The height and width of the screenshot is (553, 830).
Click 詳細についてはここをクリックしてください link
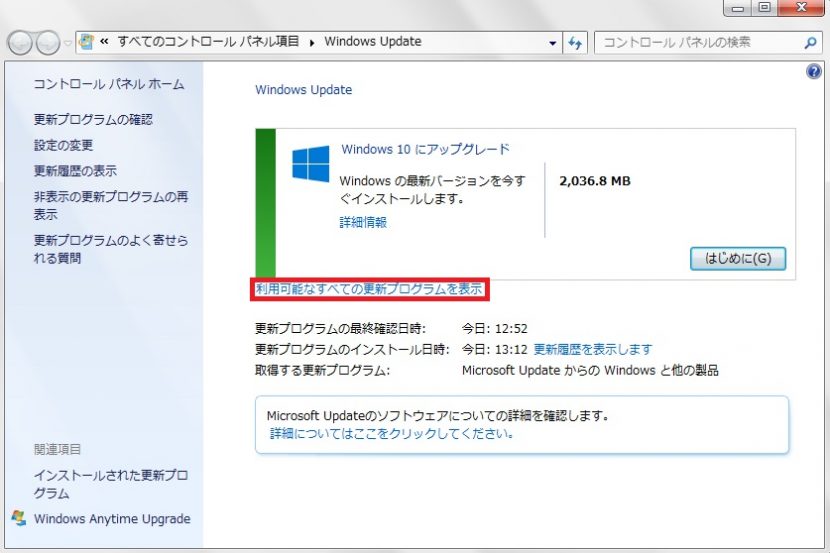(392, 433)
